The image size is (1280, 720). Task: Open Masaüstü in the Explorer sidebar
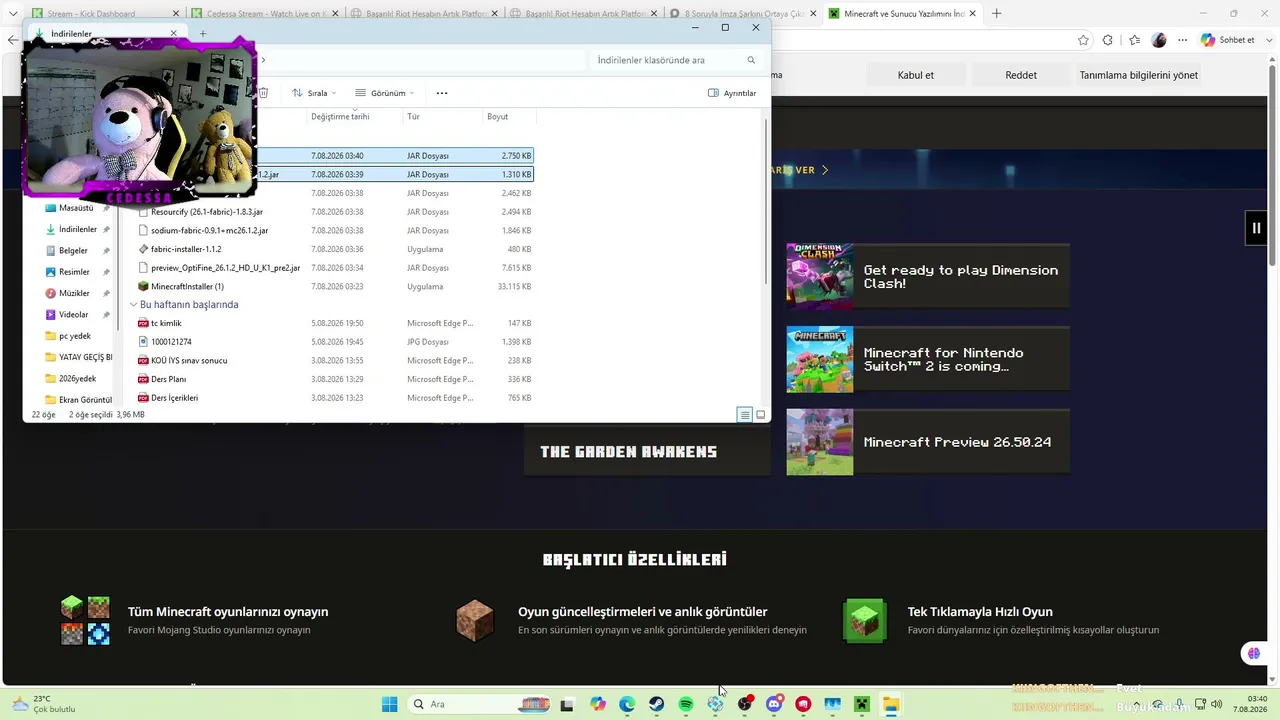(x=76, y=208)
